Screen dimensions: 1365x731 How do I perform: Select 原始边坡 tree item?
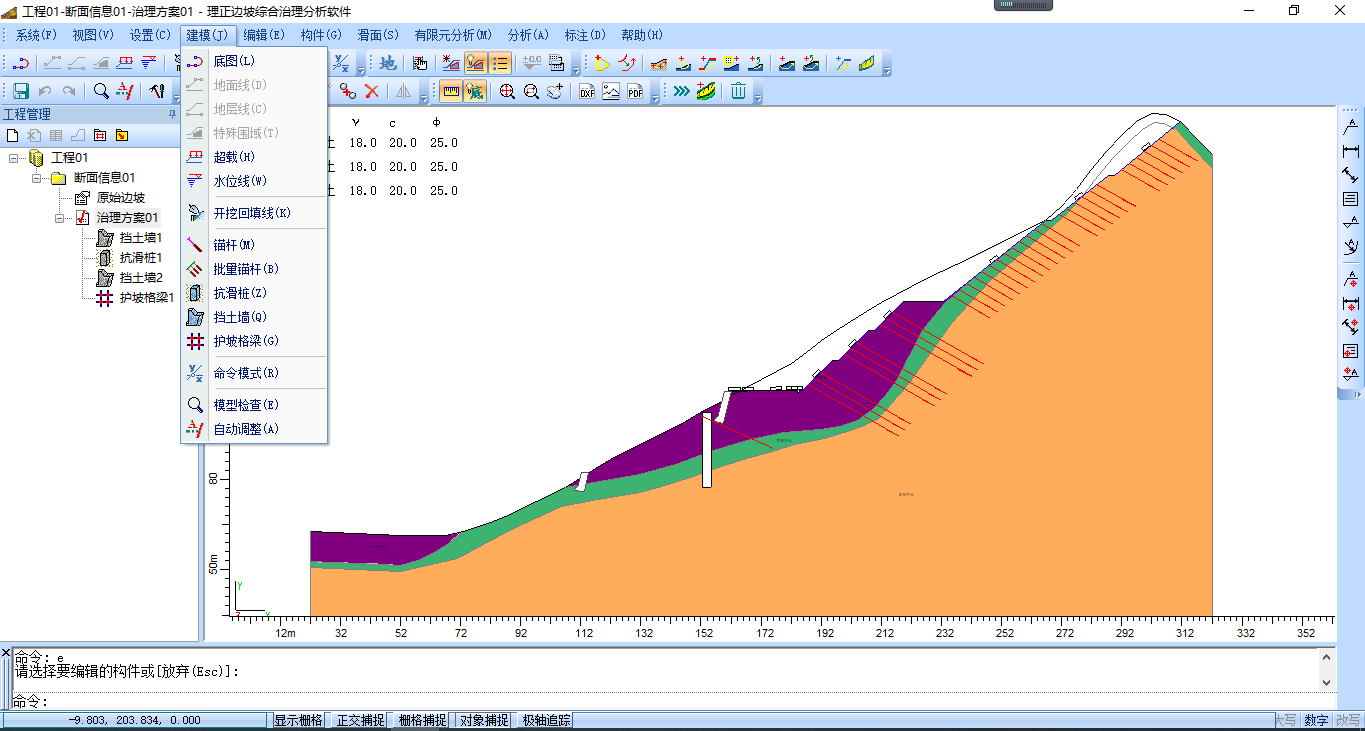coord(120,198)
